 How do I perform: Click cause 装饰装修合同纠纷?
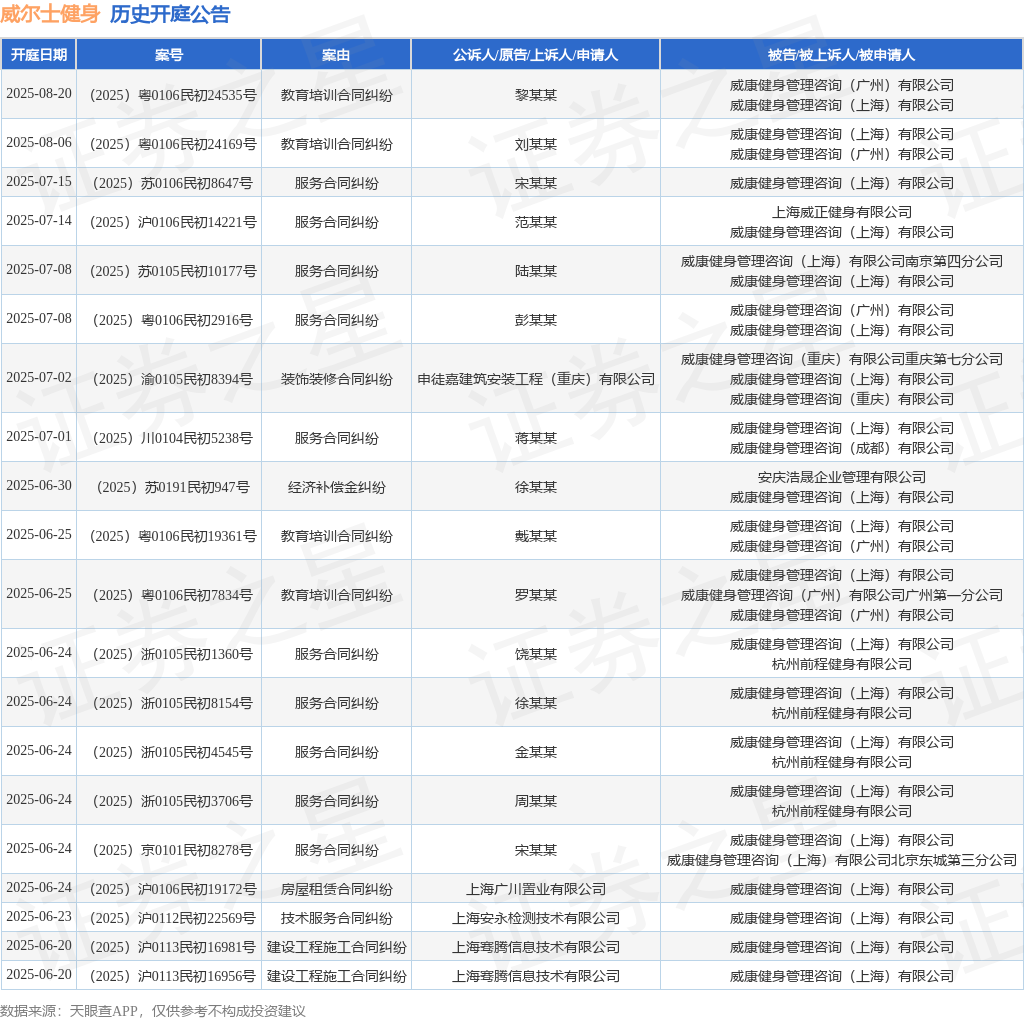pyautogui.click(x=336, y=379)
